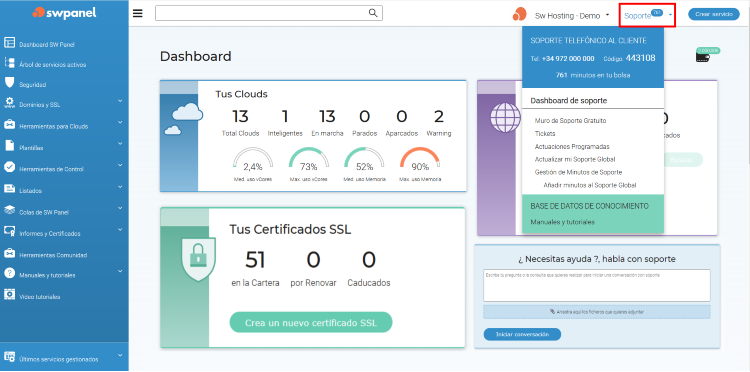750x372 pixels.
Task: Click the Crear servicio button
Action: 714,14
